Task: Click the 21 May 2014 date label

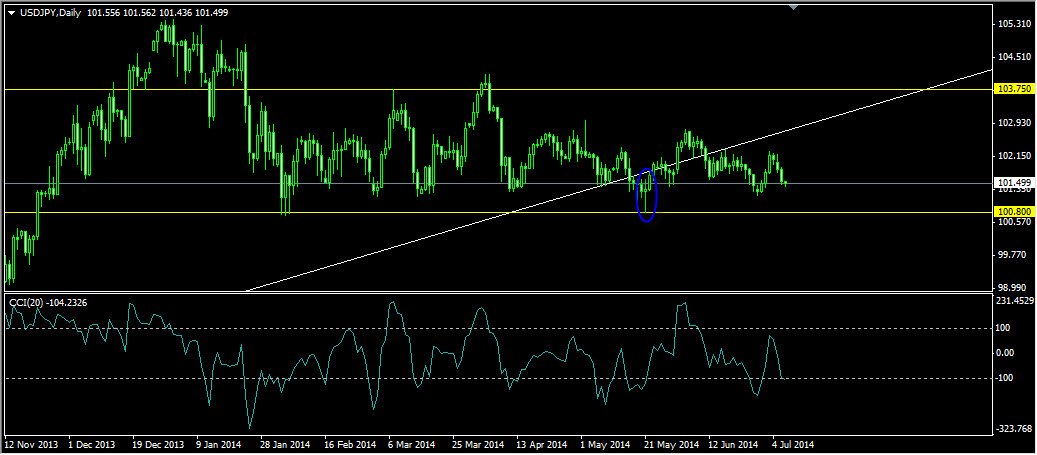Action: [671, 443]
